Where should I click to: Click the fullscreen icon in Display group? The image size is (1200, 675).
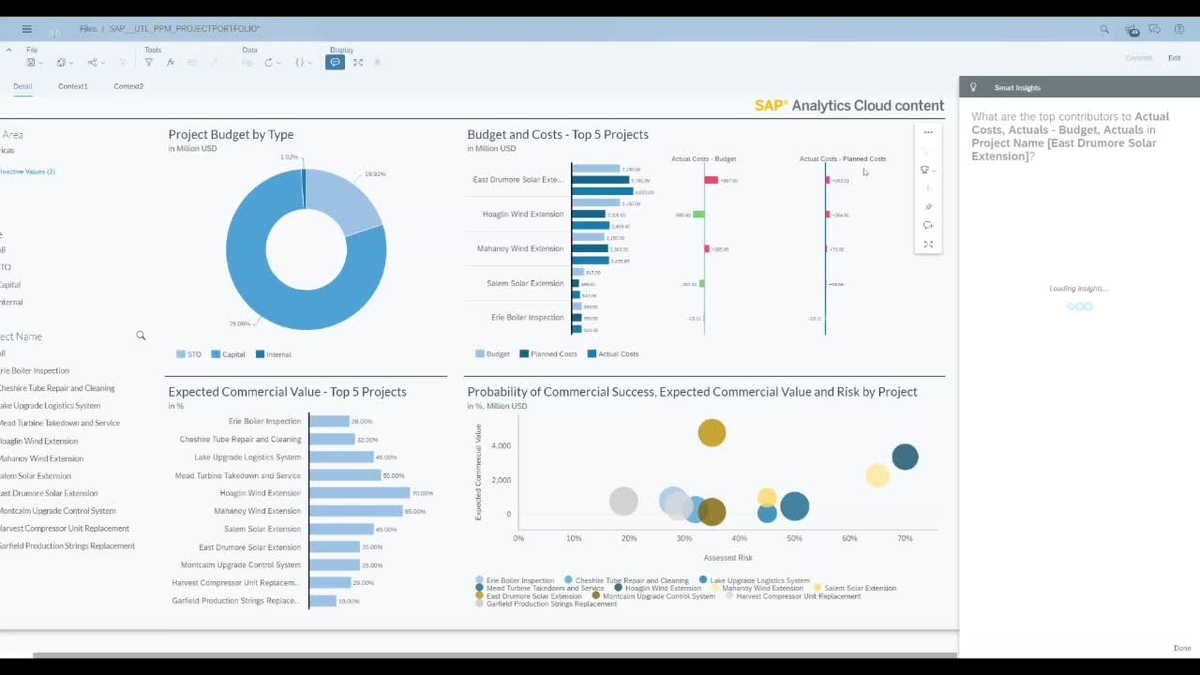point(357,62)
